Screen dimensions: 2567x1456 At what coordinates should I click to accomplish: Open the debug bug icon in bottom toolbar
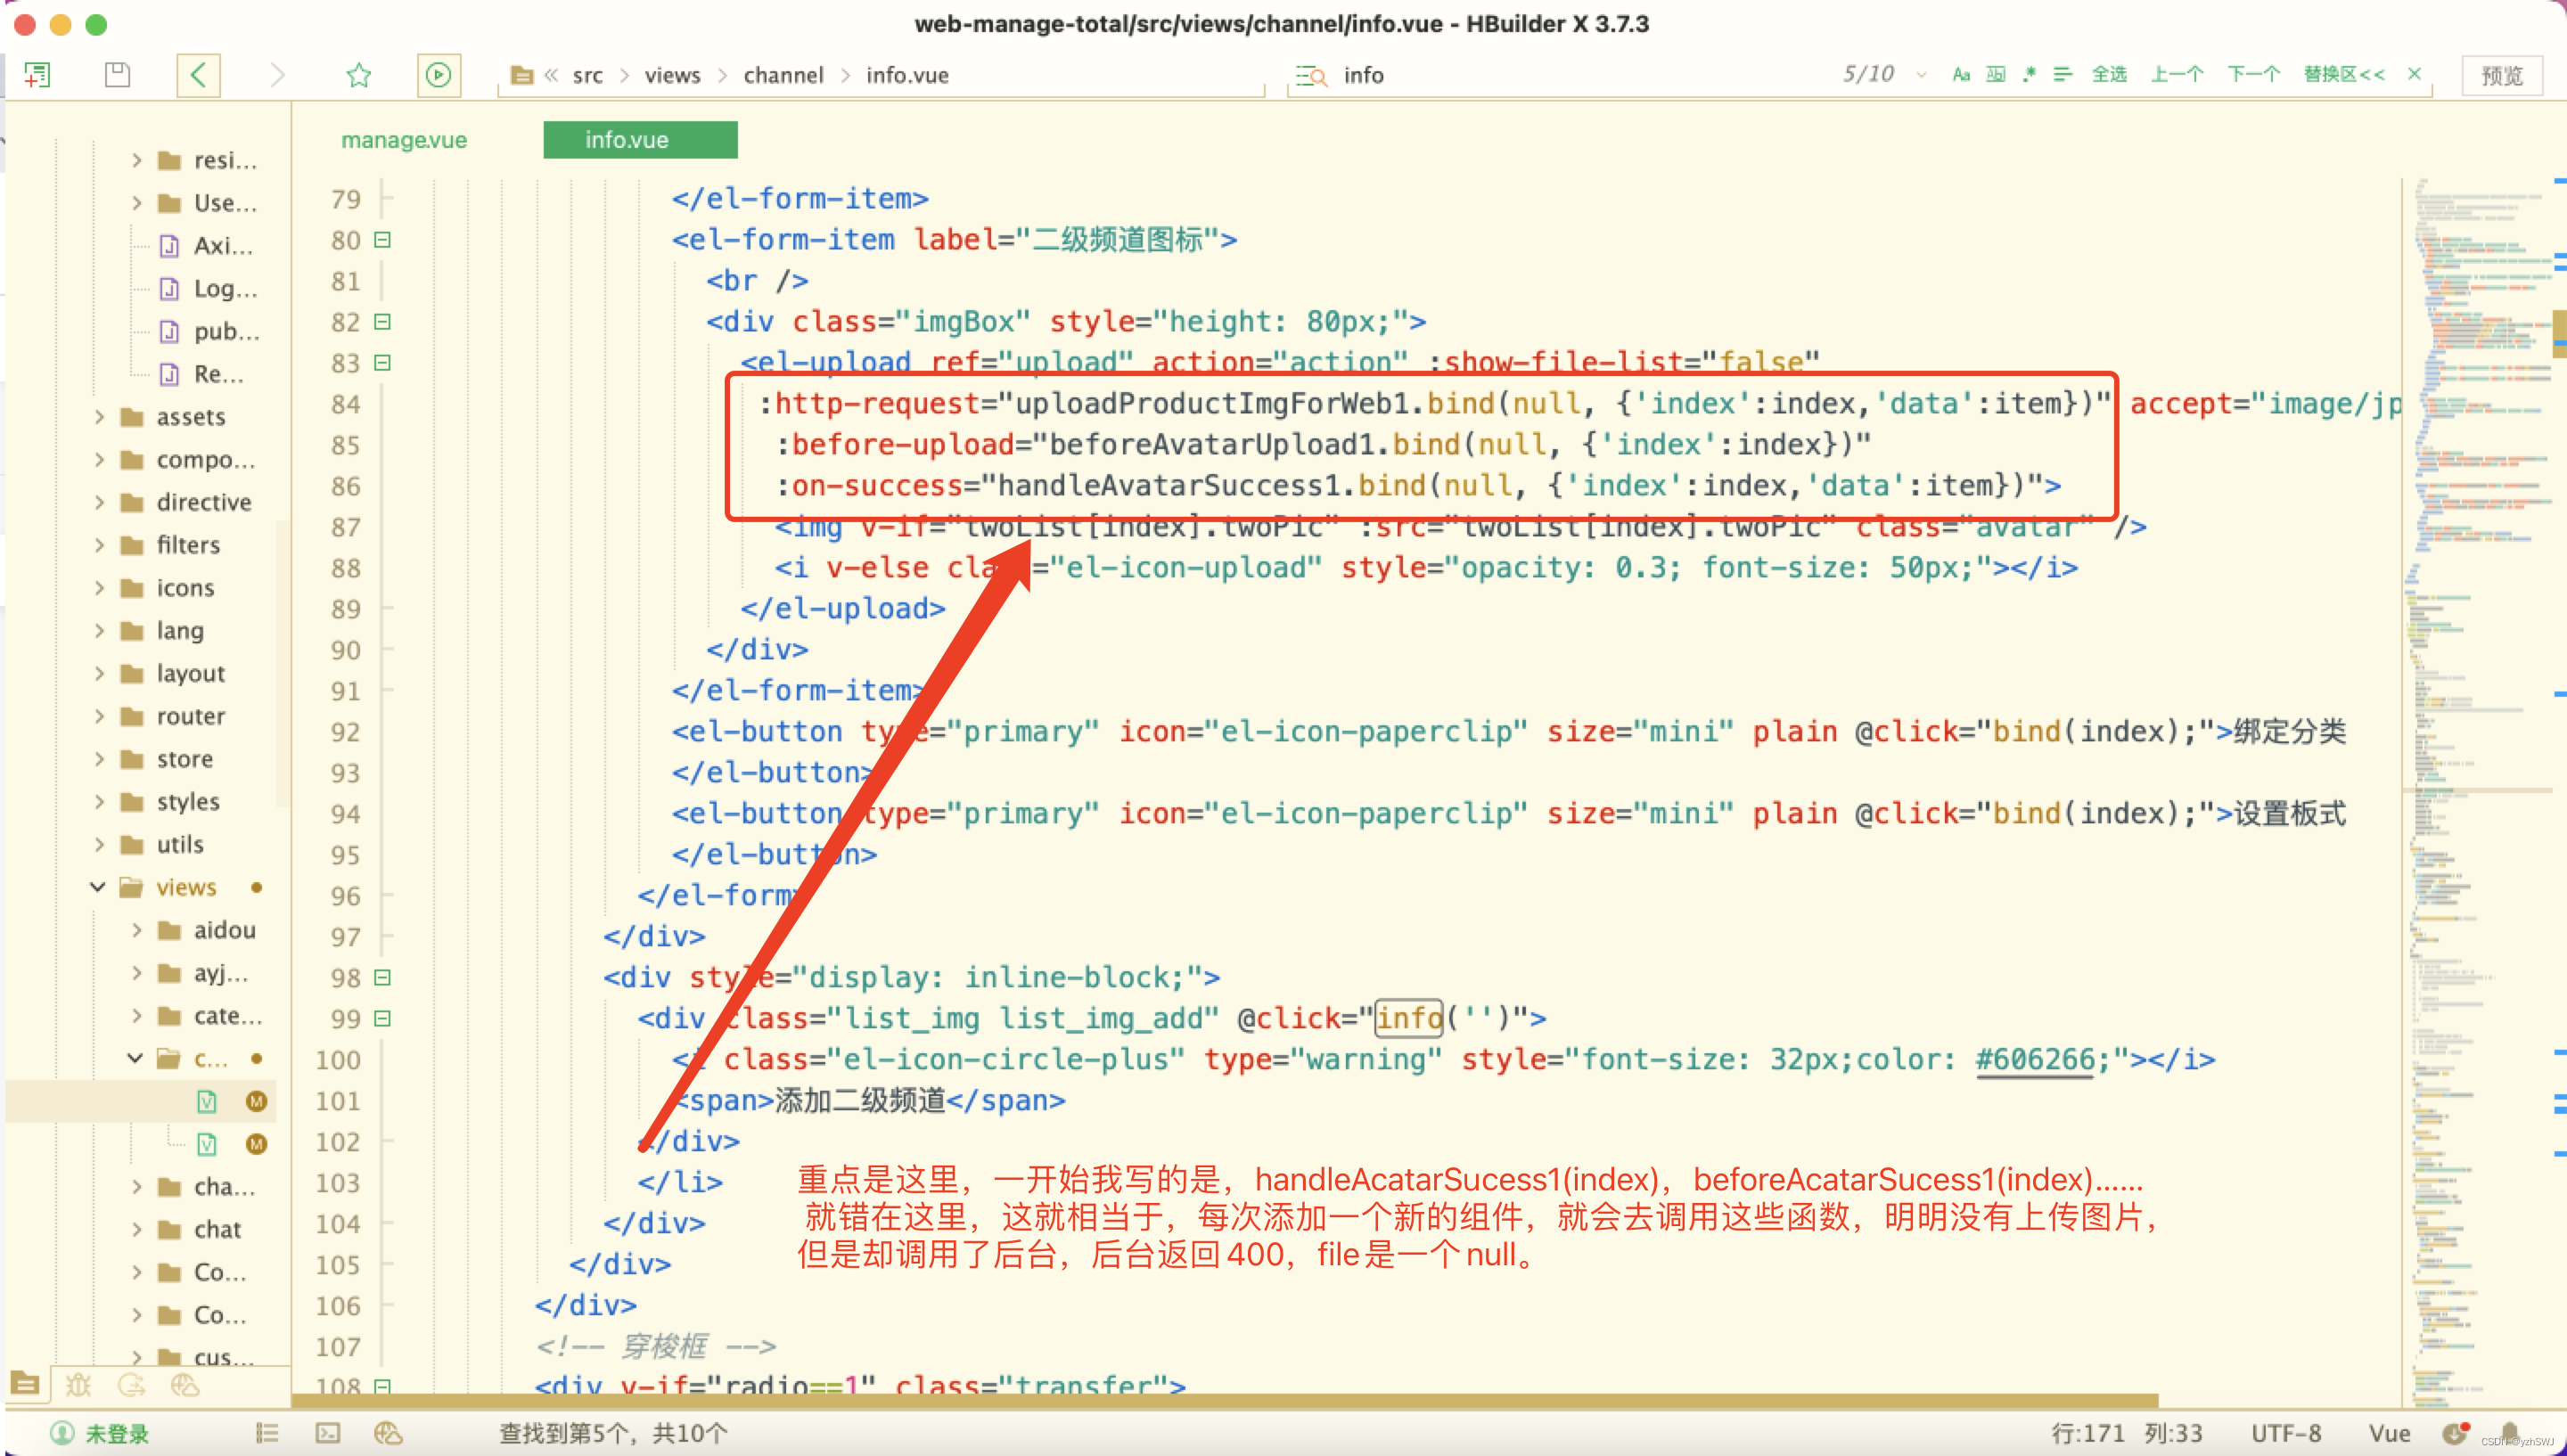(79, 1385)
